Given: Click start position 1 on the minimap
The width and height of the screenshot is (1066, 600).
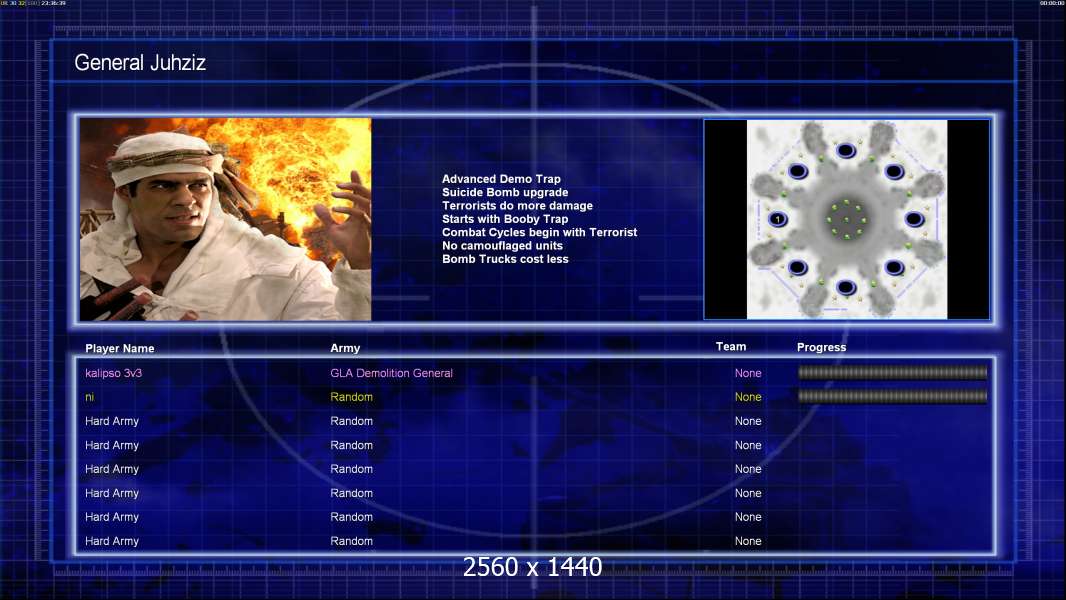Looking at the screenshot, I should tap(778, 219).
